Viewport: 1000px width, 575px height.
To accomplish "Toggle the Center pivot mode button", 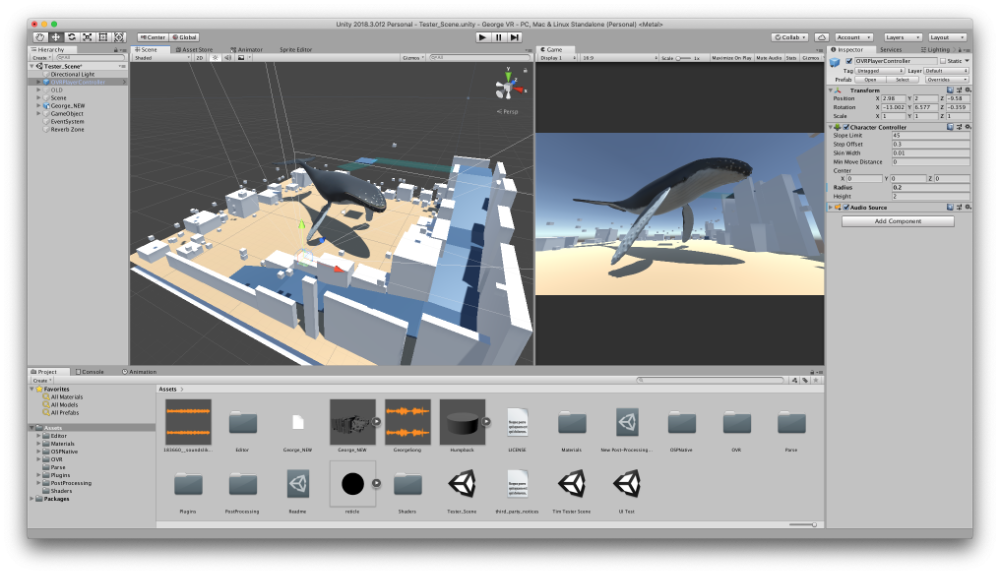I will pos(152,37).
